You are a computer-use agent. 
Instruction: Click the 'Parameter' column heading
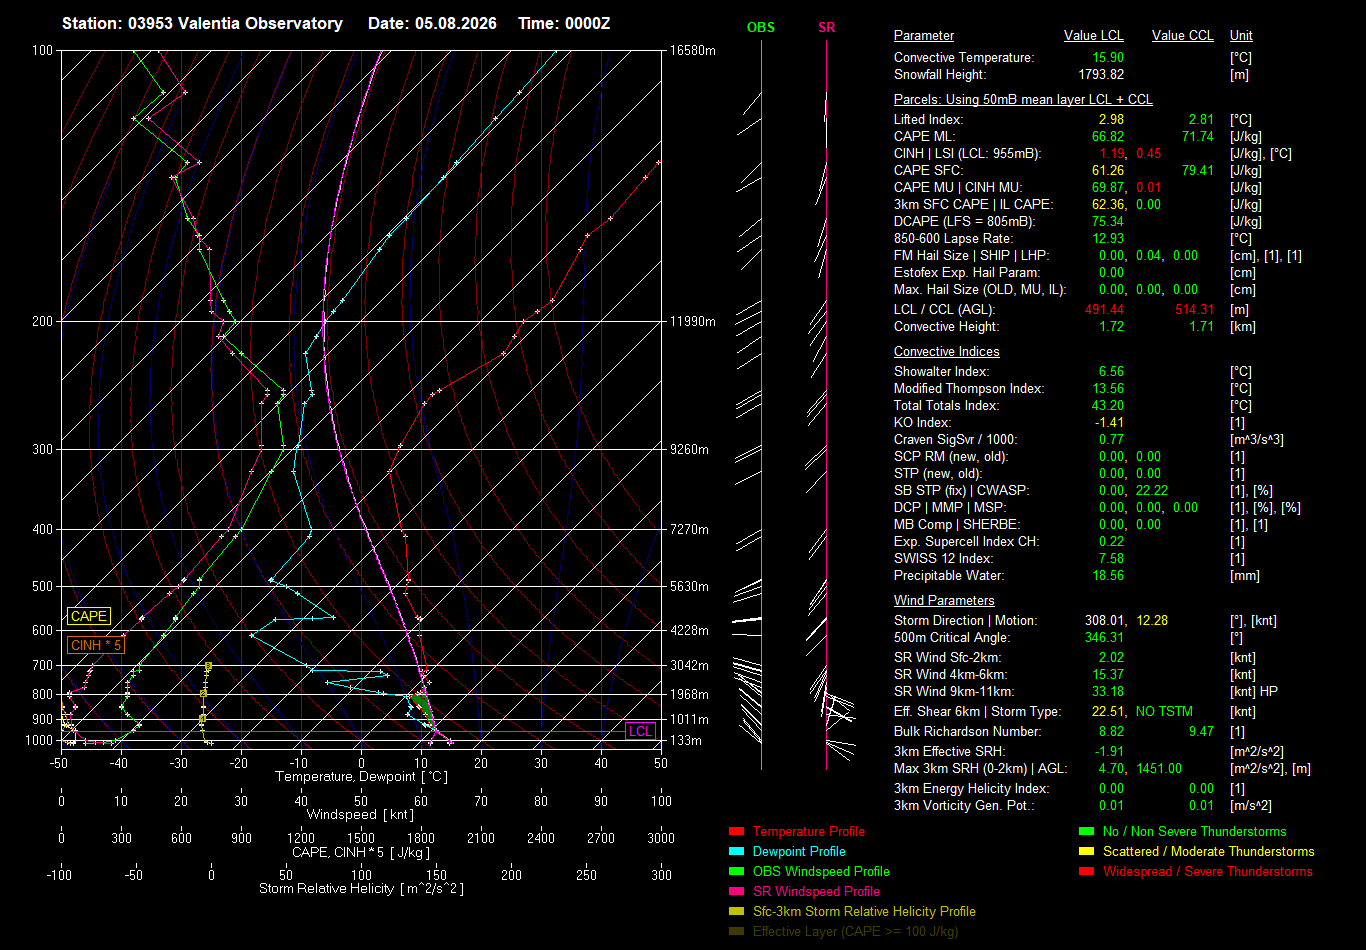click(x=924, y=36)
